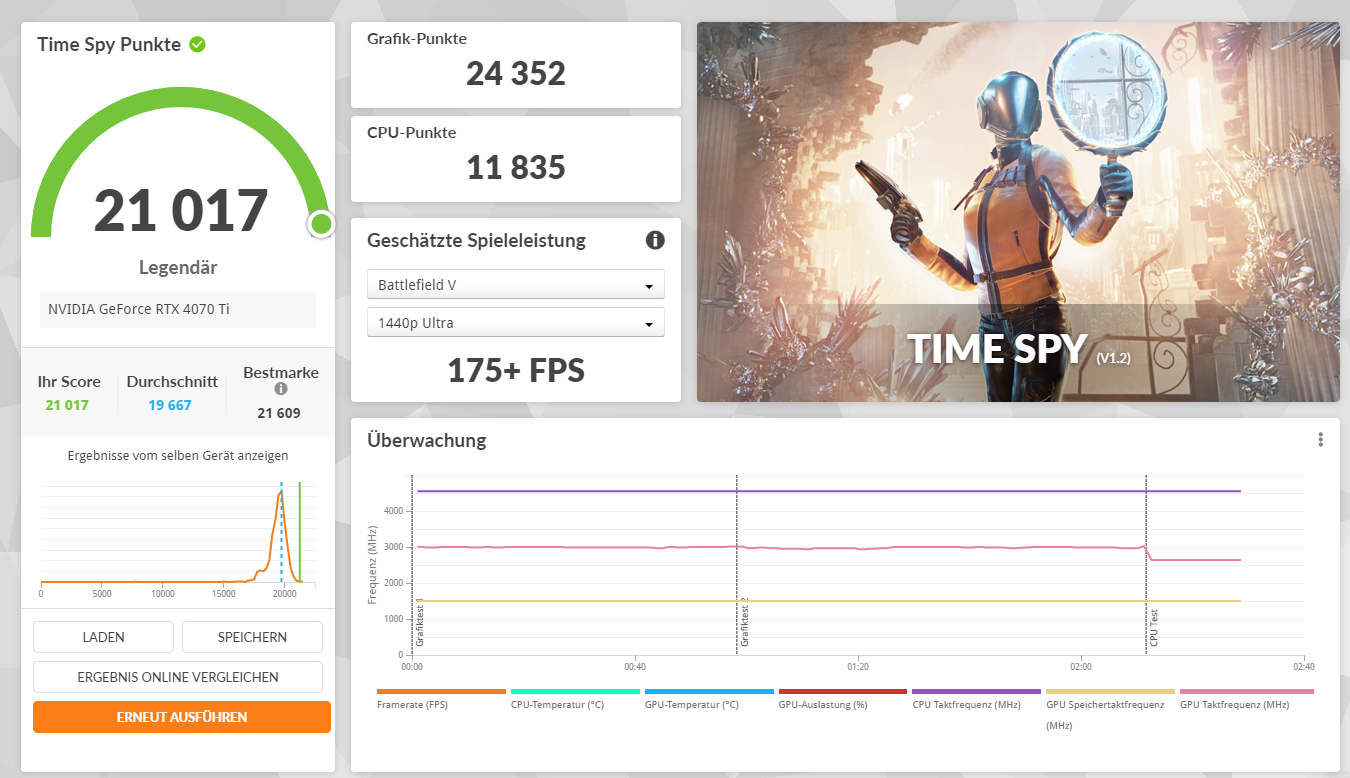Click the green verified checkmark icon

point(197,44)
